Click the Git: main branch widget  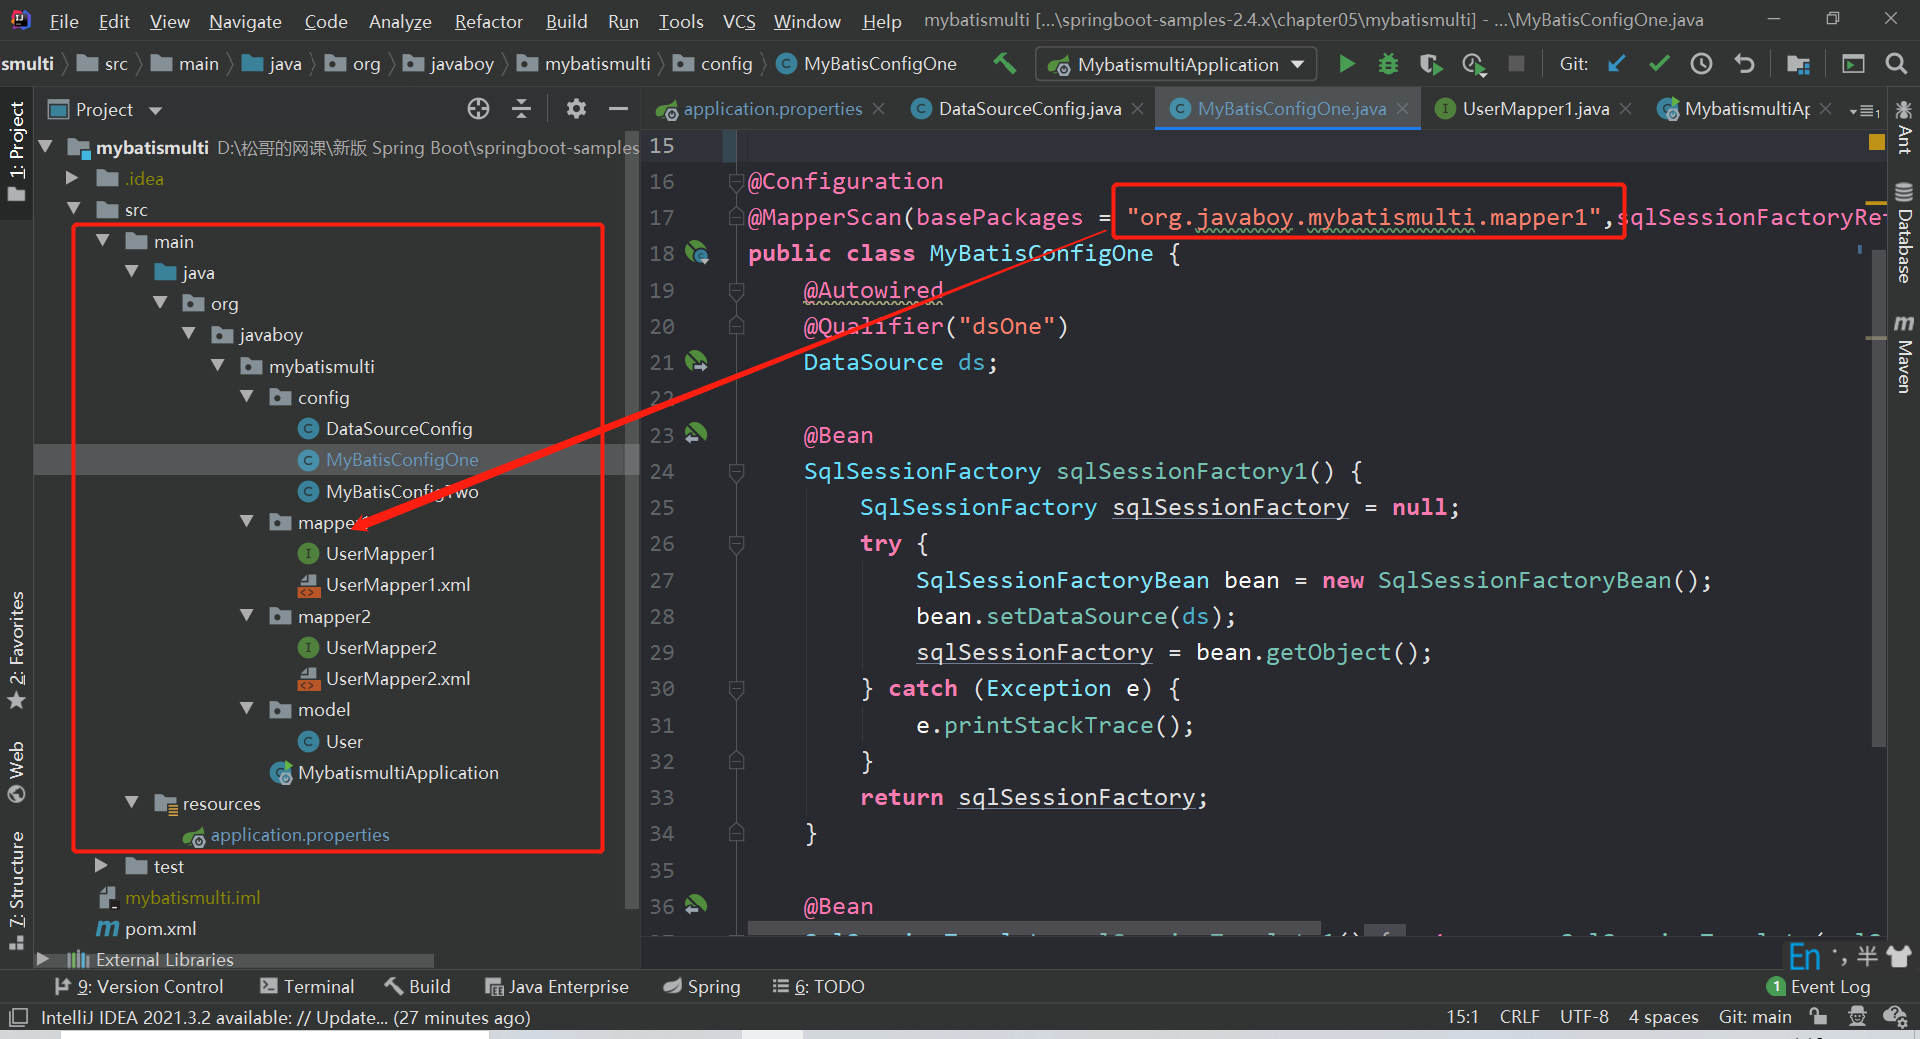click(x=1755, y=1018)
